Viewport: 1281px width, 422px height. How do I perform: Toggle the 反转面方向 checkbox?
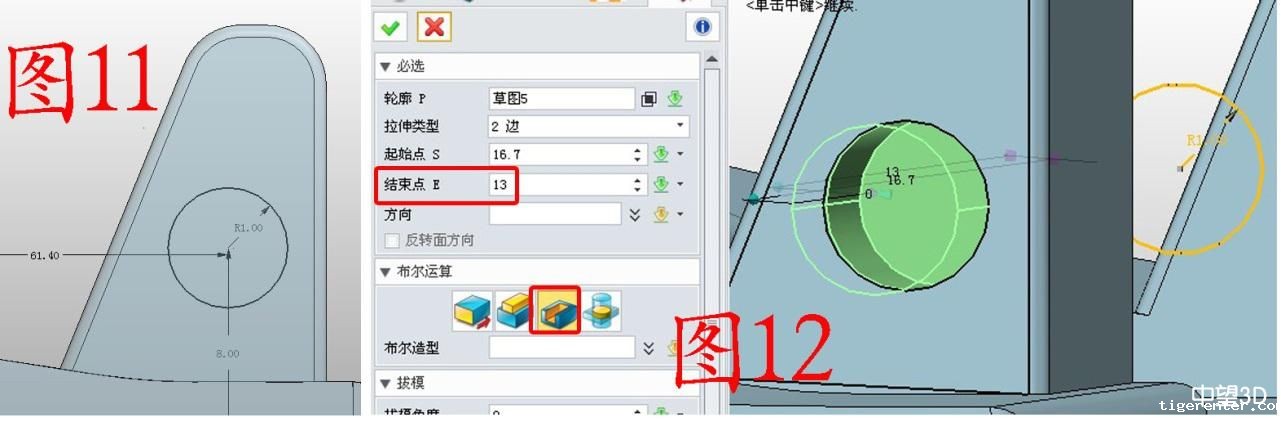(x=392, y=241)
